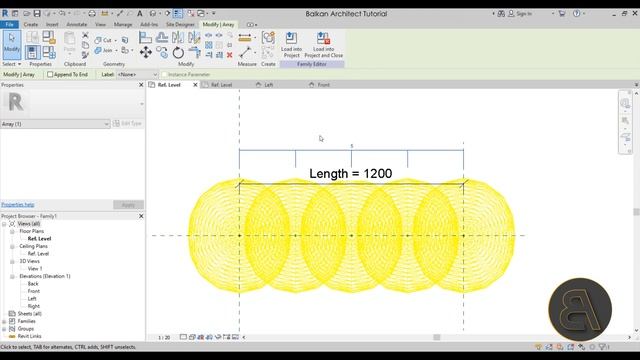Click the vertical scrollbar thumb at right edge
640x360 pixels.
636,211
